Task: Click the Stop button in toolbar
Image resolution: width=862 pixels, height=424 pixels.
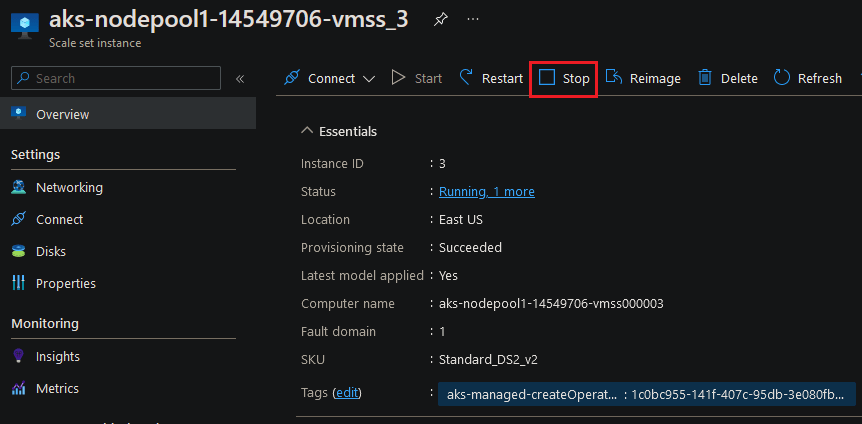Action: point(564,78)
